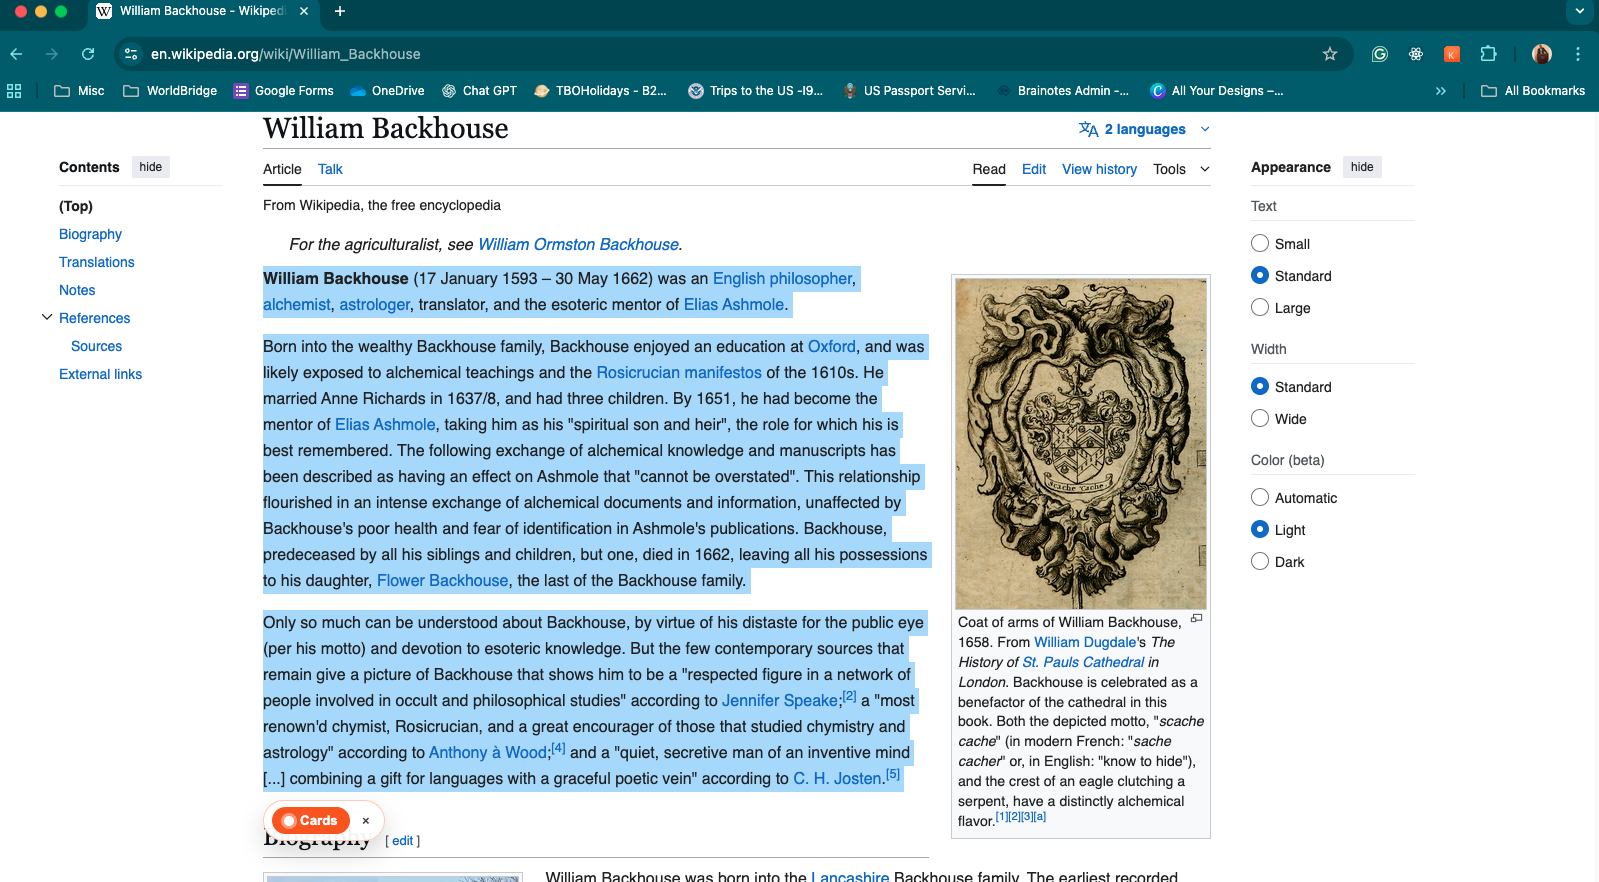
Task: Click the orange K extension icon
Action: click(x=1452, y=54)
